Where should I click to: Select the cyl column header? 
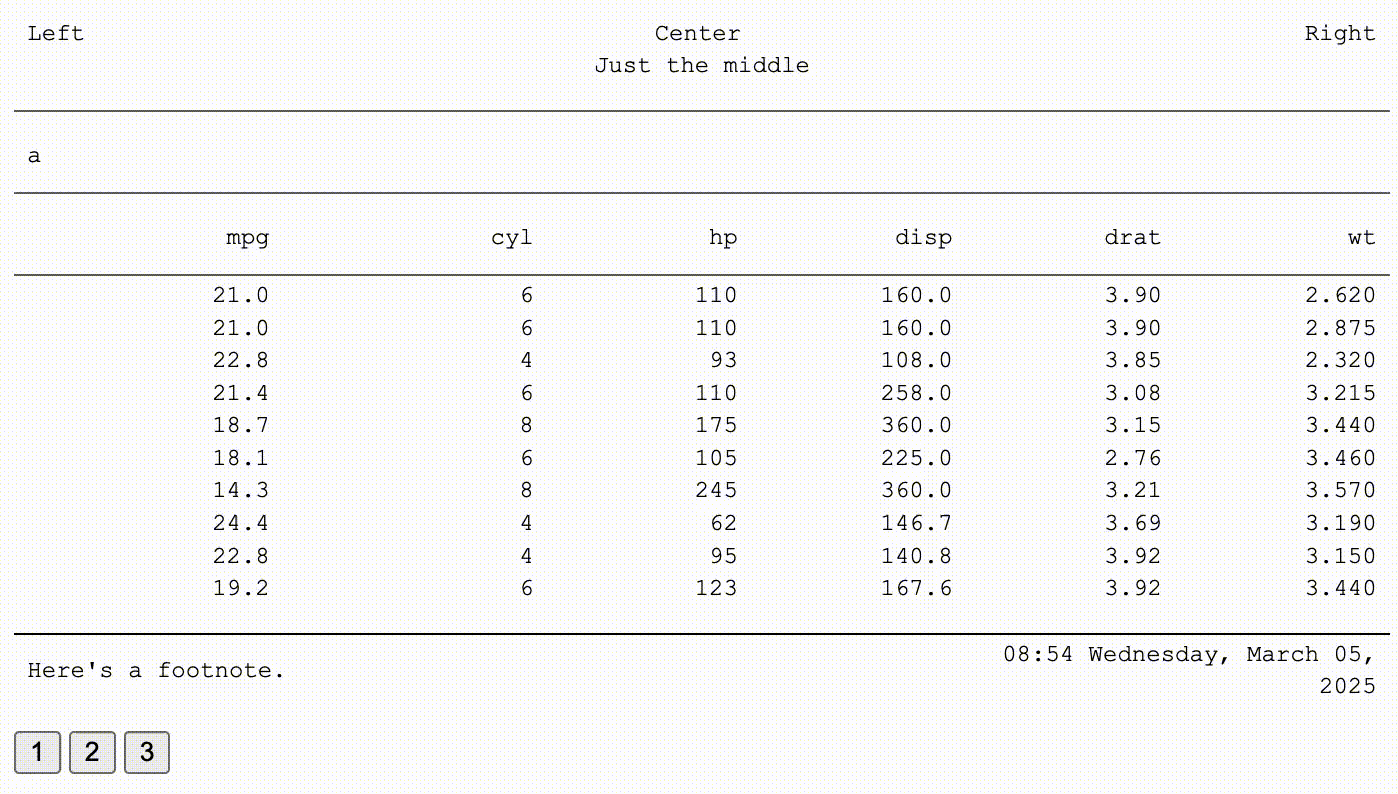point(511,238)
